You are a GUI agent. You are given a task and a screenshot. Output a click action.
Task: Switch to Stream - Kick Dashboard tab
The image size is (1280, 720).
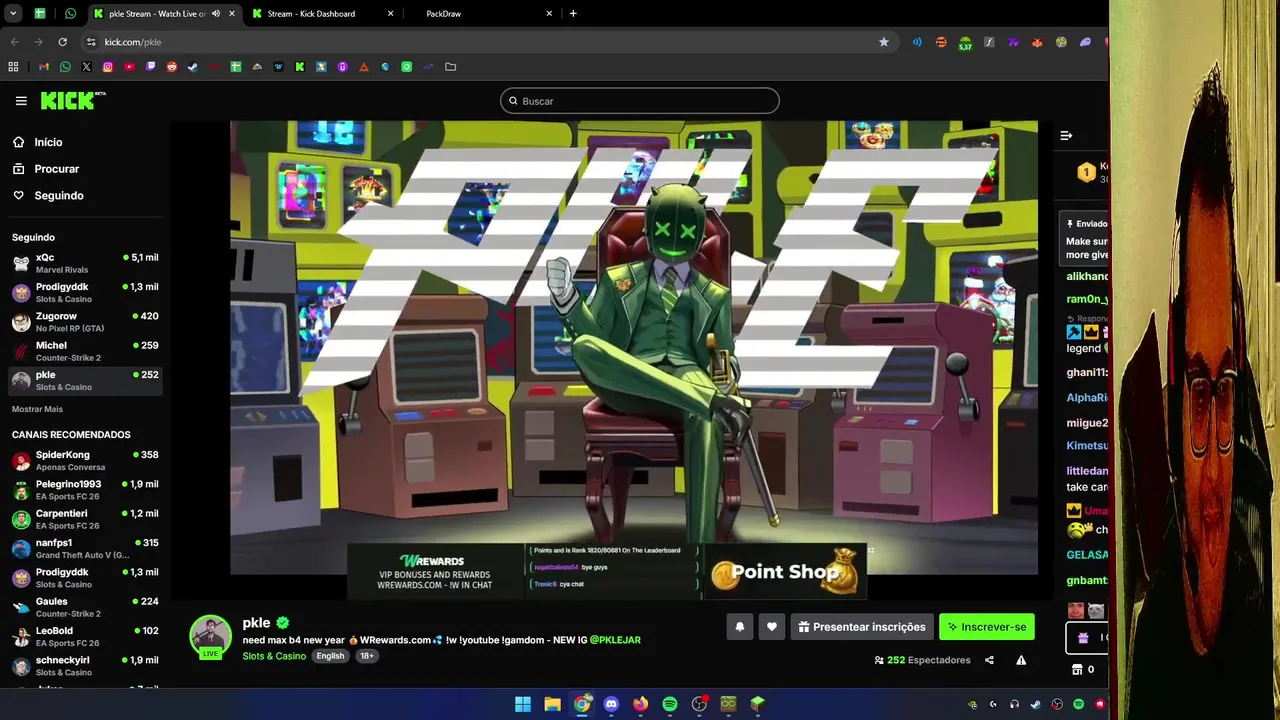[x=322, y=14]
